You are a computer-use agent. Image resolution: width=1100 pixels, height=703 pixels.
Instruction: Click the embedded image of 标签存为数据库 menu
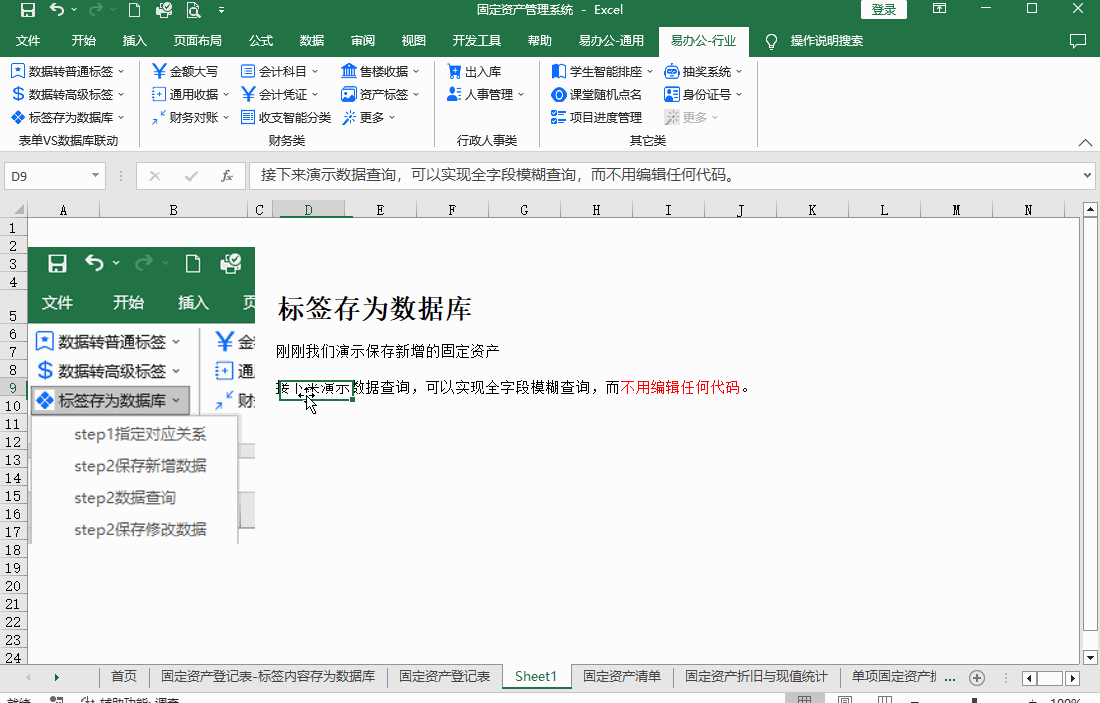pos(142,395)
